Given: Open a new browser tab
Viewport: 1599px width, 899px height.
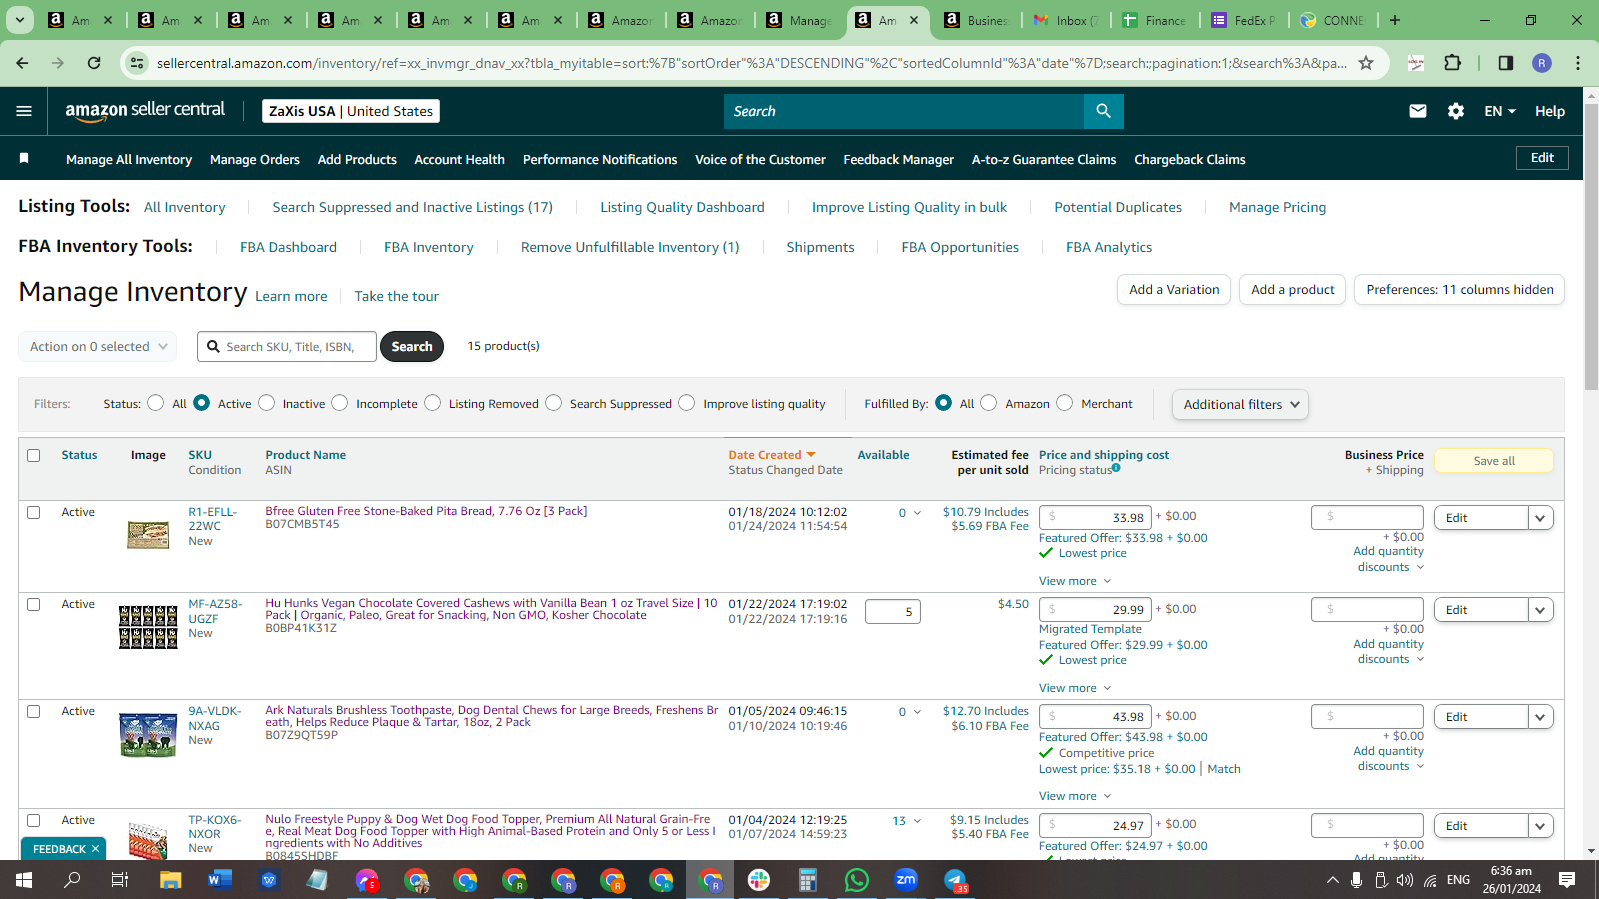Looking at the screenshot, I should 1395,20.
